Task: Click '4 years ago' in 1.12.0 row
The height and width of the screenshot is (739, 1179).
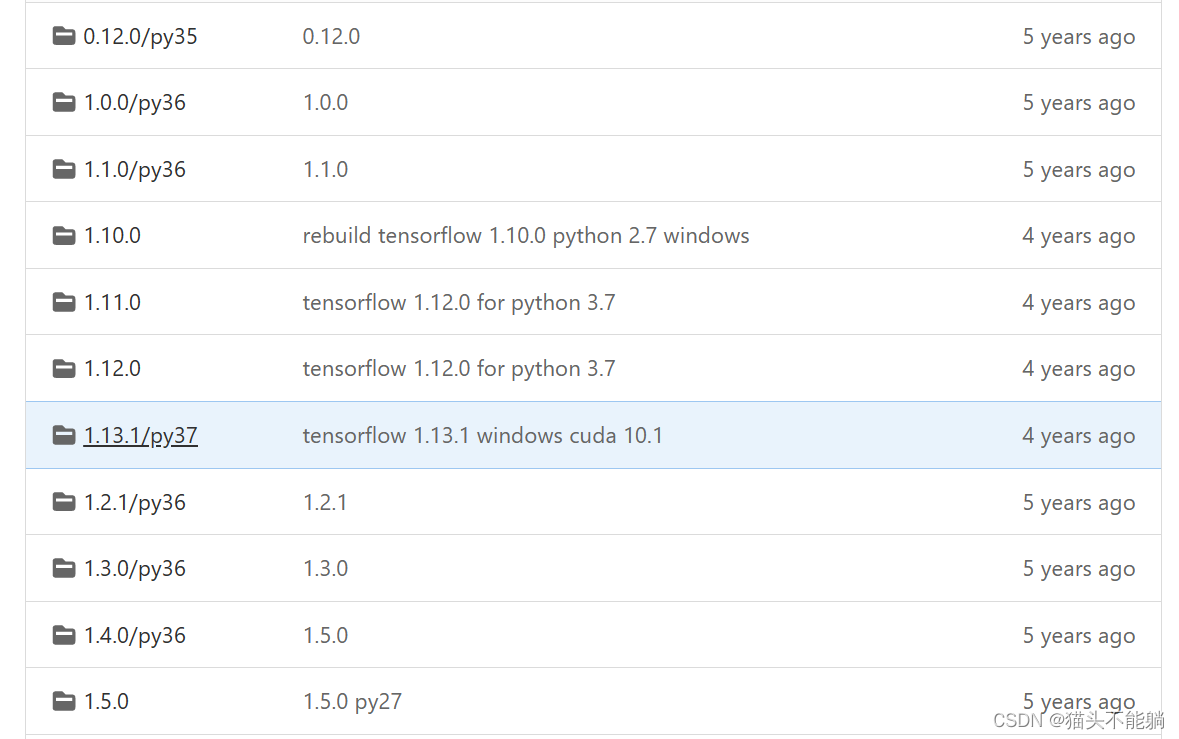Action: [1078, 369]
